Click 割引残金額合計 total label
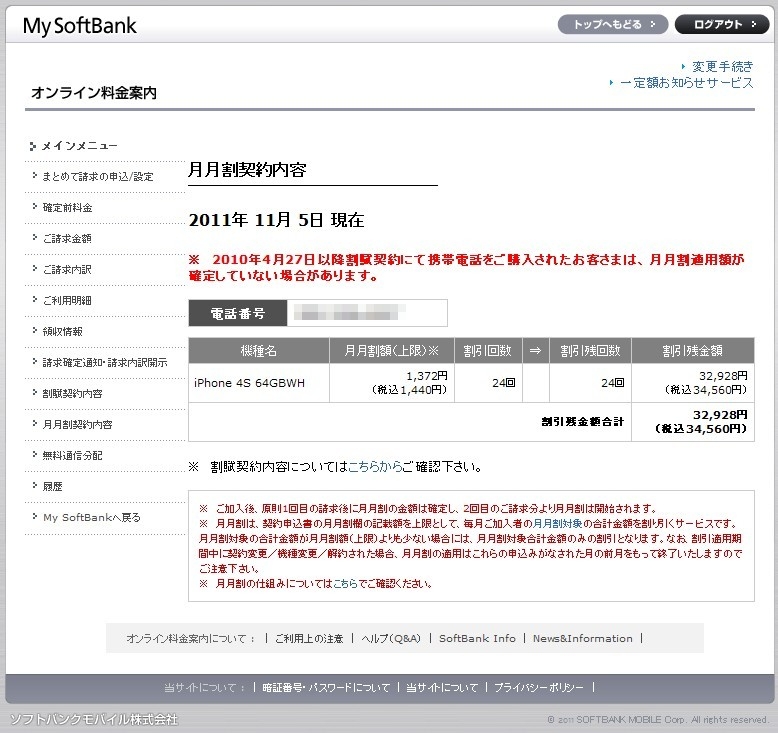Viewport: 778px width, 733px height. tap(583, 422)
